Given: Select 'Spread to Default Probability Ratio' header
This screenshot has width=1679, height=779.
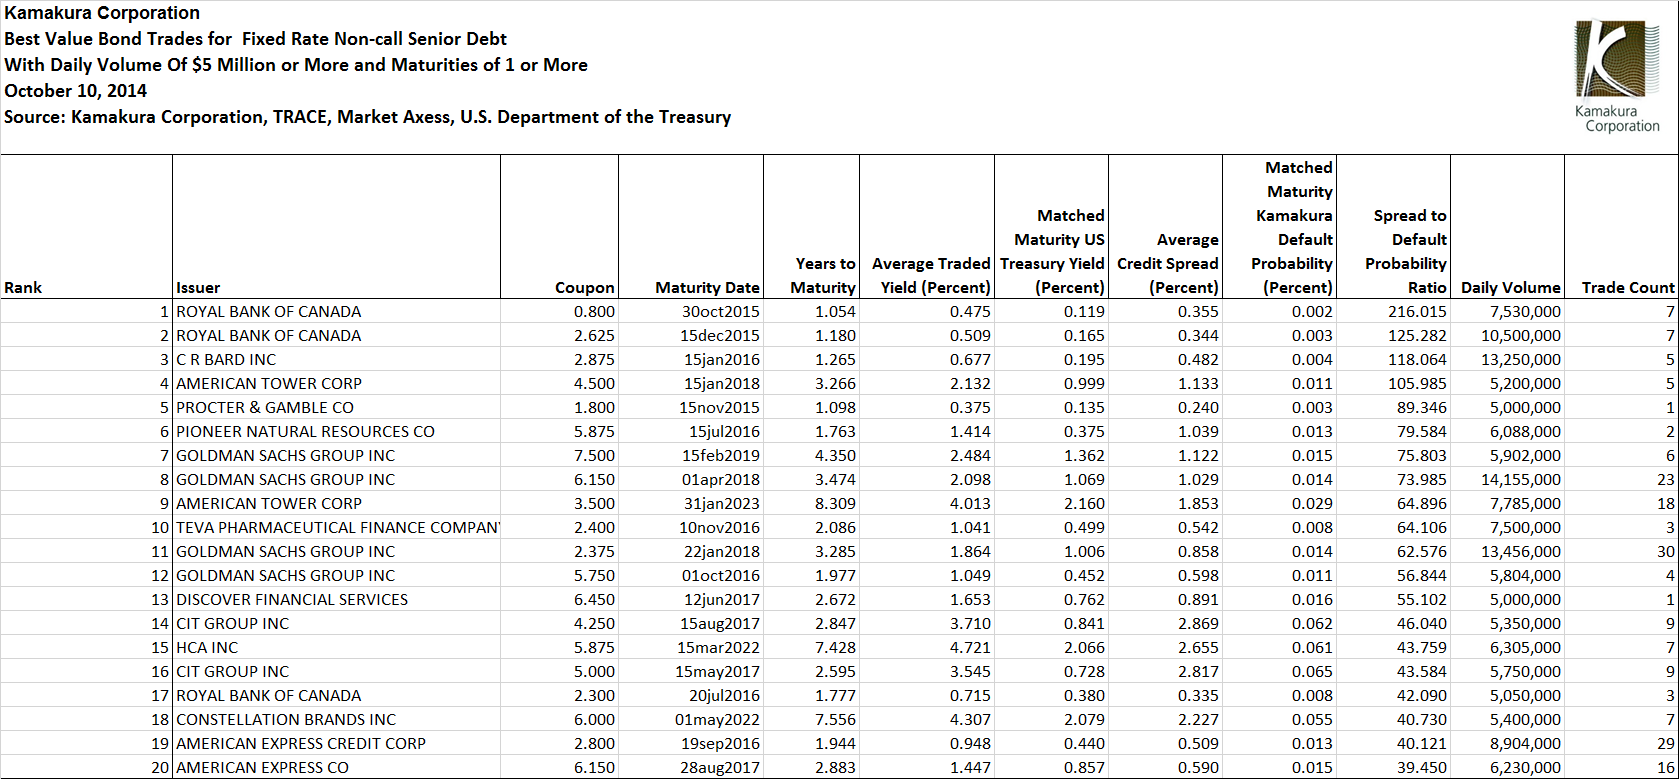Looking at the screenshot, I should tap(1406, 252).
